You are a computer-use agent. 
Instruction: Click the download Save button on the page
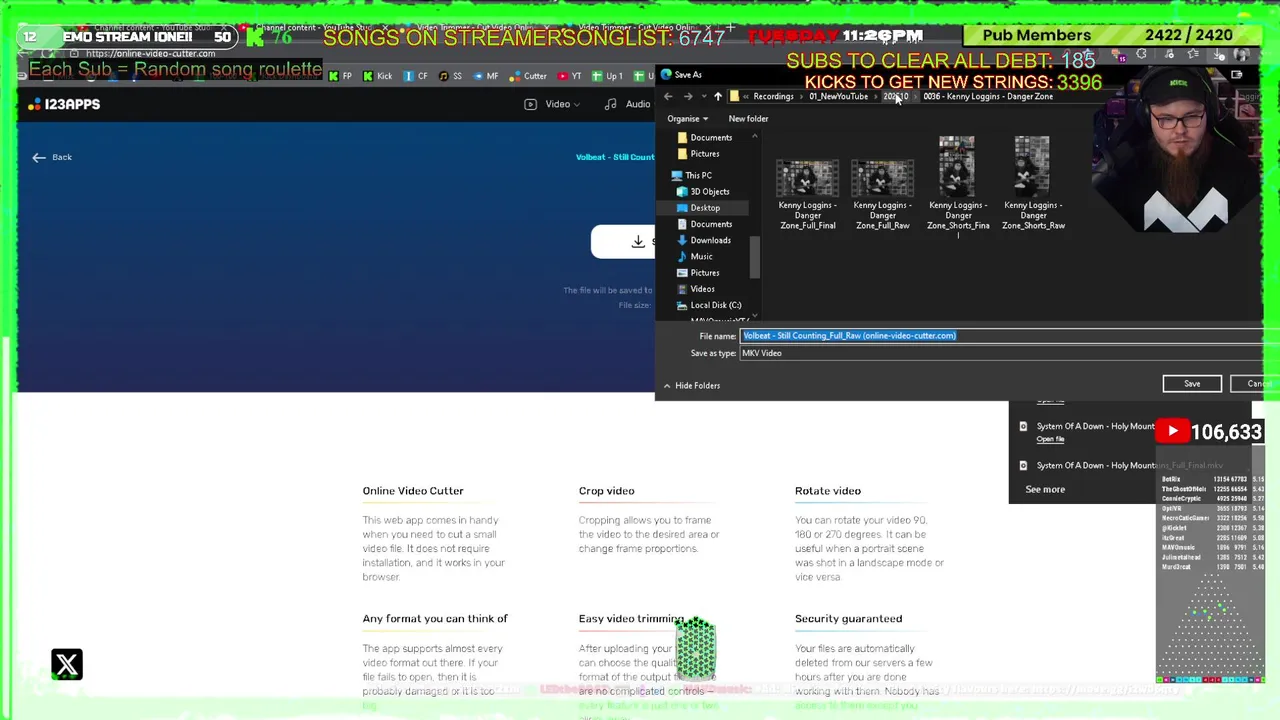tap(623, 242)
